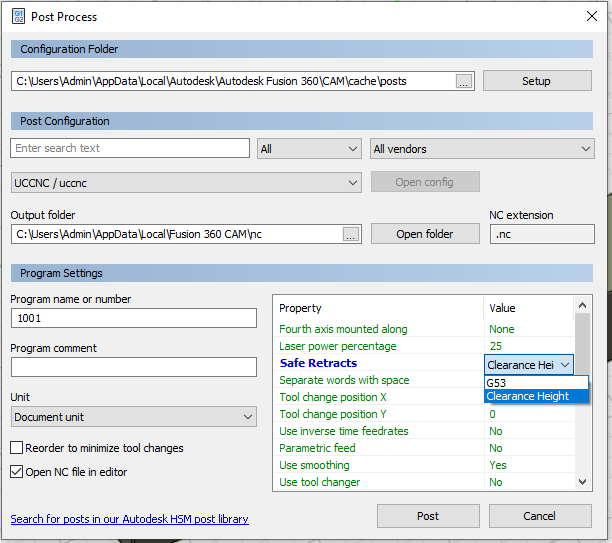
Task: Open Autodesk HSM post library link
Action: [129, 519]
